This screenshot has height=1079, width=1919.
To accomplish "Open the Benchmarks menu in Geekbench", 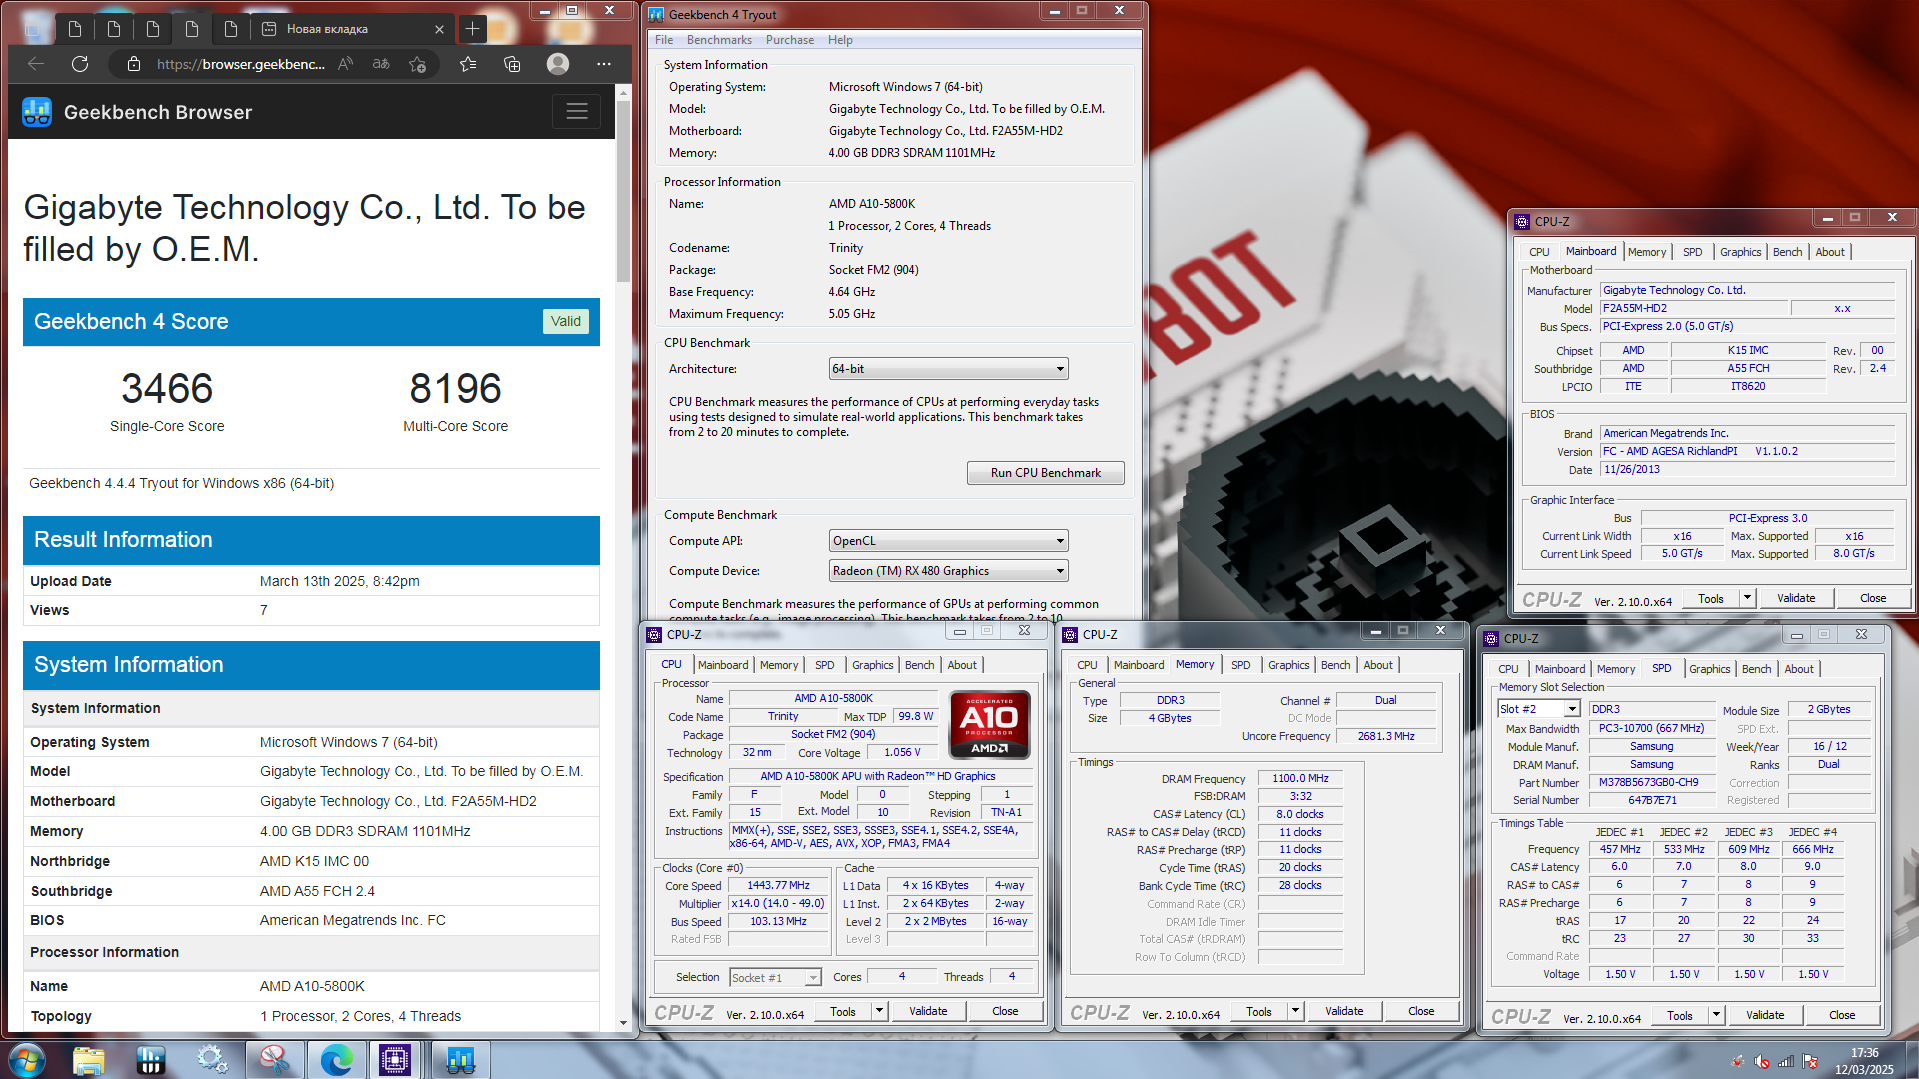I will point(719,40).
